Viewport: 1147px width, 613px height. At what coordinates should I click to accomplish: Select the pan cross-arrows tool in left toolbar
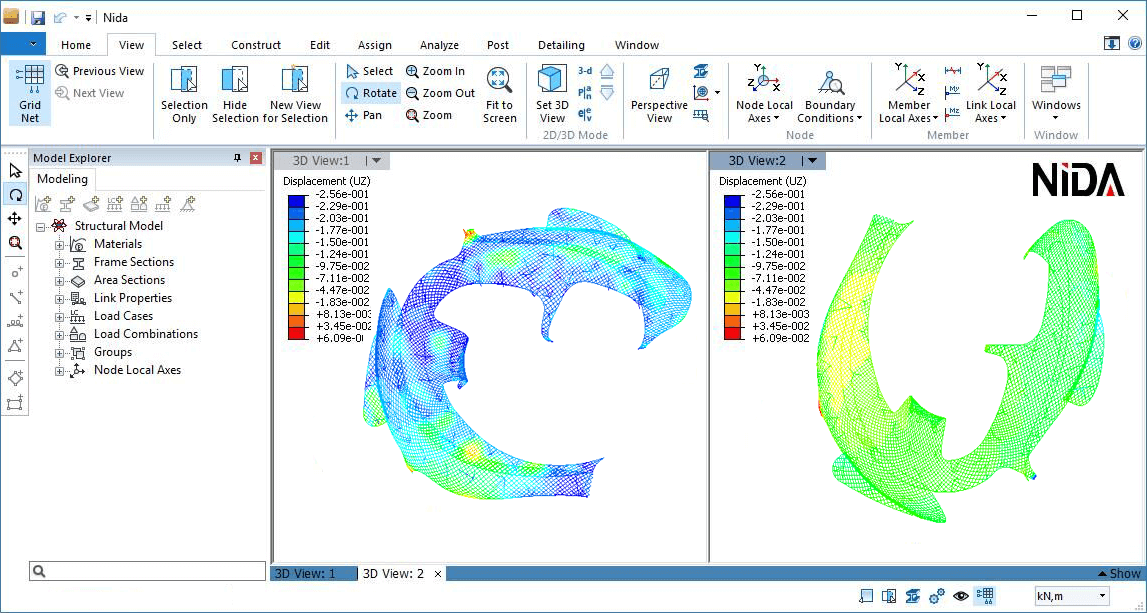point(15,219)
